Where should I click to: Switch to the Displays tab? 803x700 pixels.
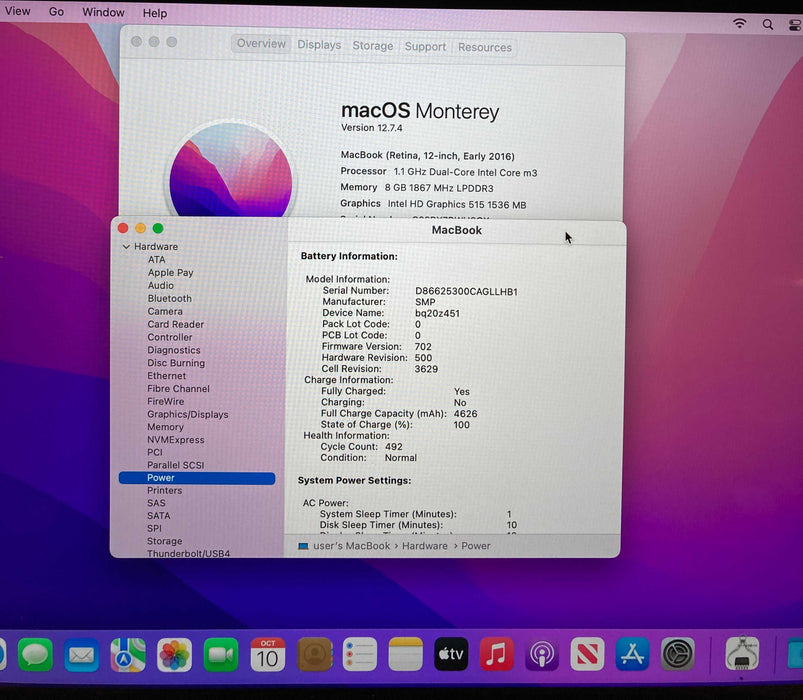coord(319,45)
